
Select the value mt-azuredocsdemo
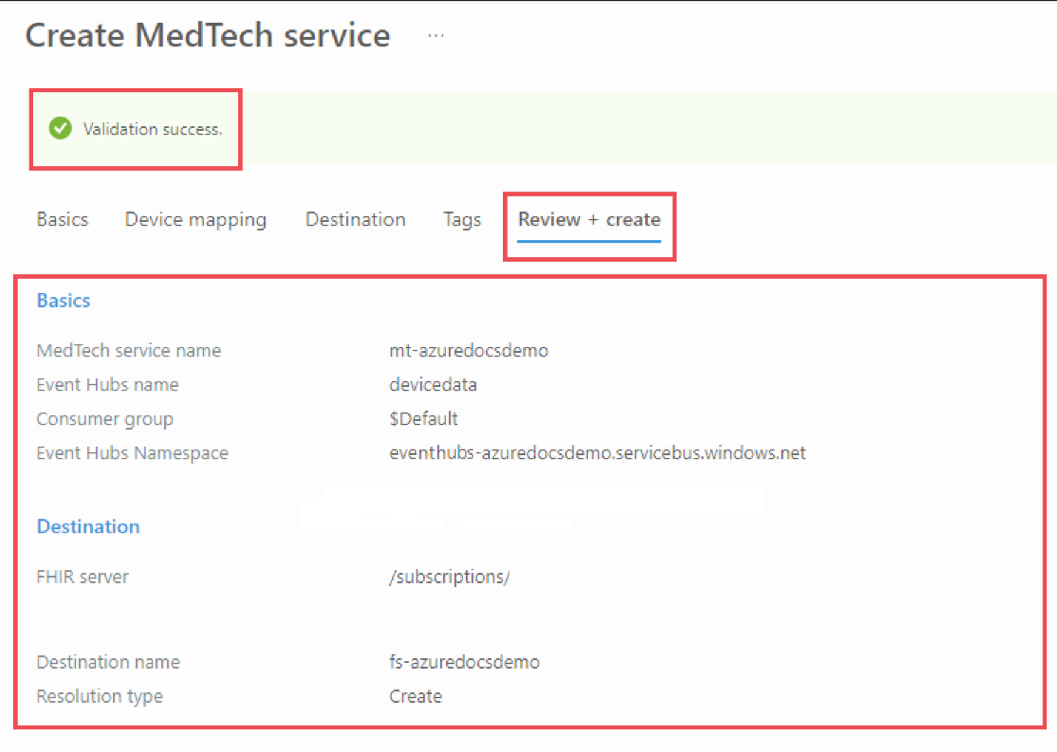tap(469, 350)
